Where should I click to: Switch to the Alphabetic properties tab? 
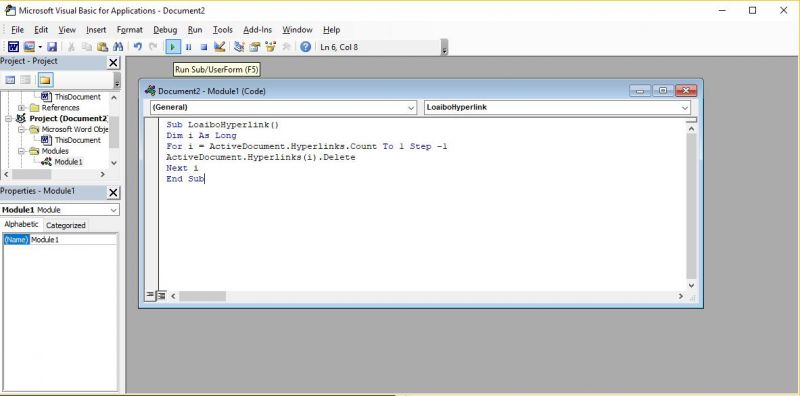[21, 225]
